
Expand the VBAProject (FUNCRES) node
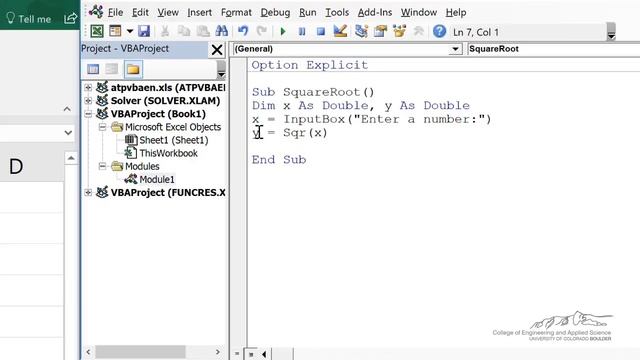tap(88, 192)
